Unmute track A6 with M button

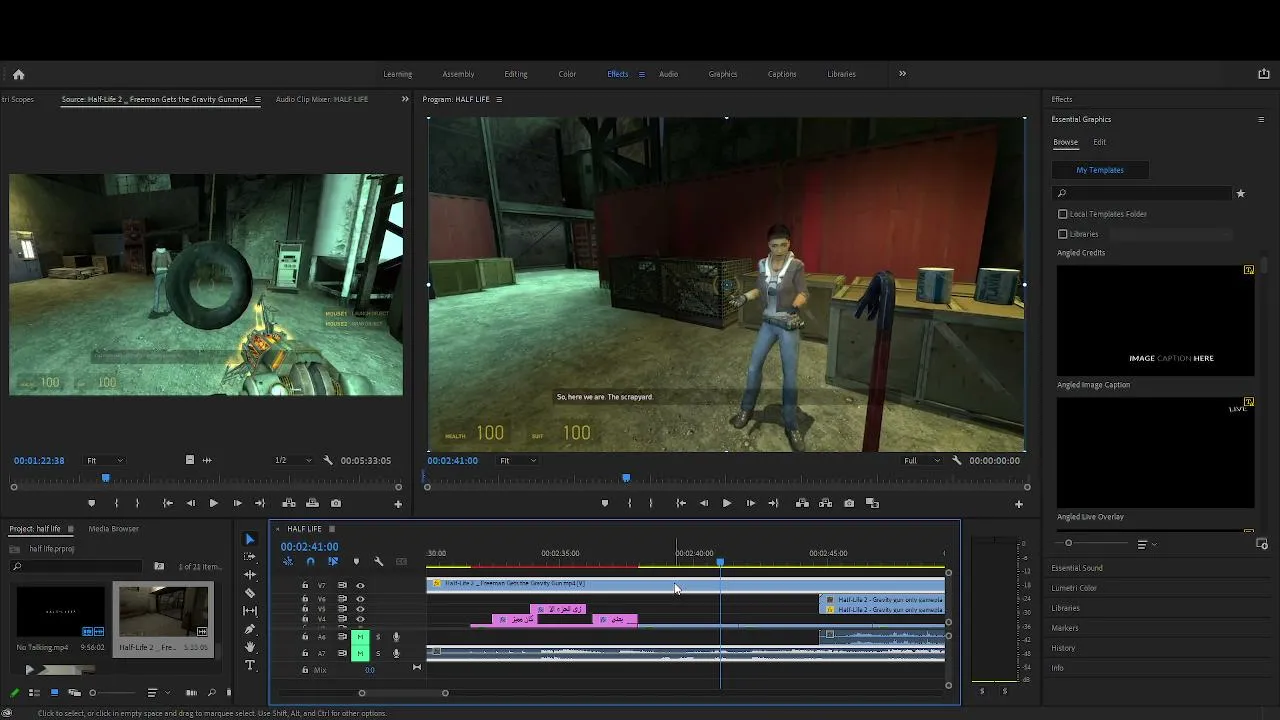click(x=360, y=637)
